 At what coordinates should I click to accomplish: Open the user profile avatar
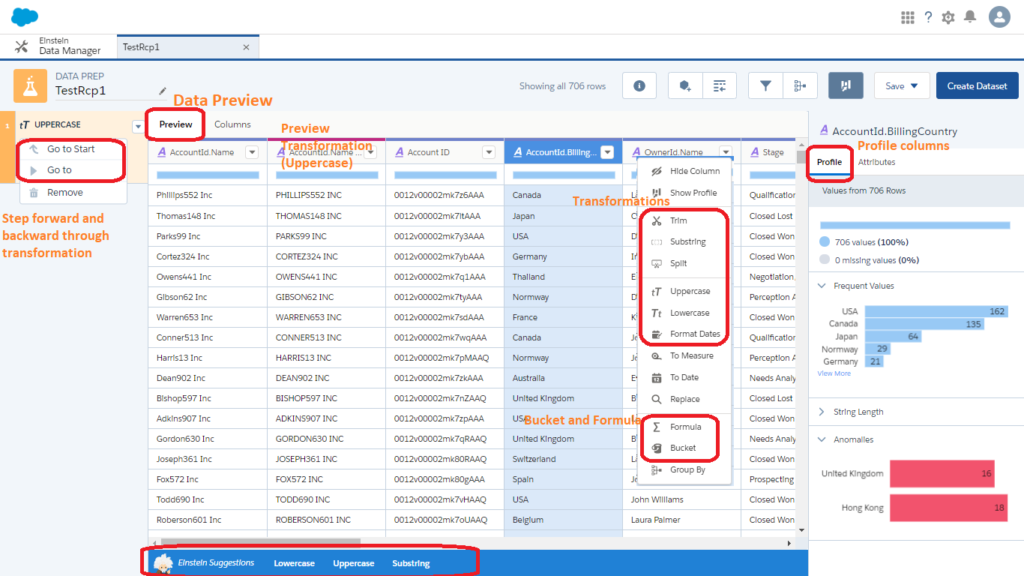pyautogui.click(x=999, y=17)
